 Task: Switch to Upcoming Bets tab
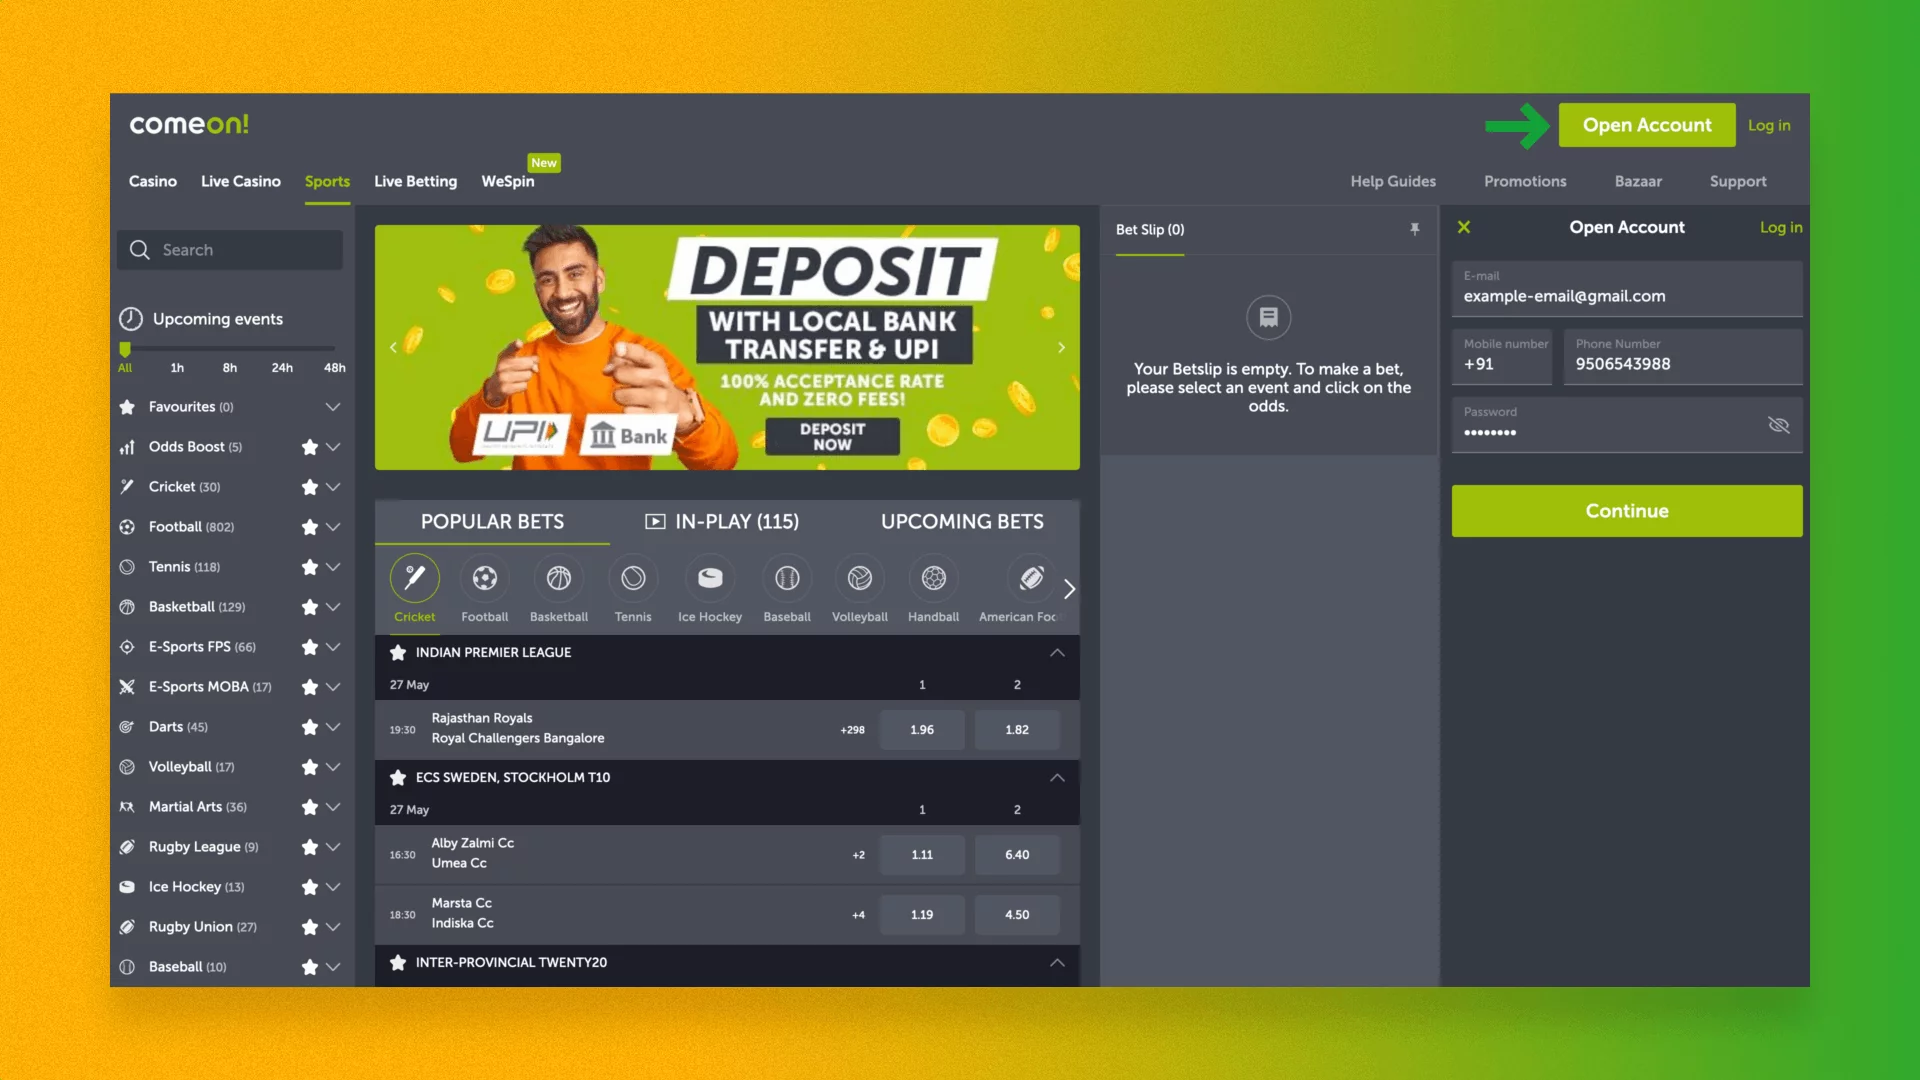(x=962, y=521)
